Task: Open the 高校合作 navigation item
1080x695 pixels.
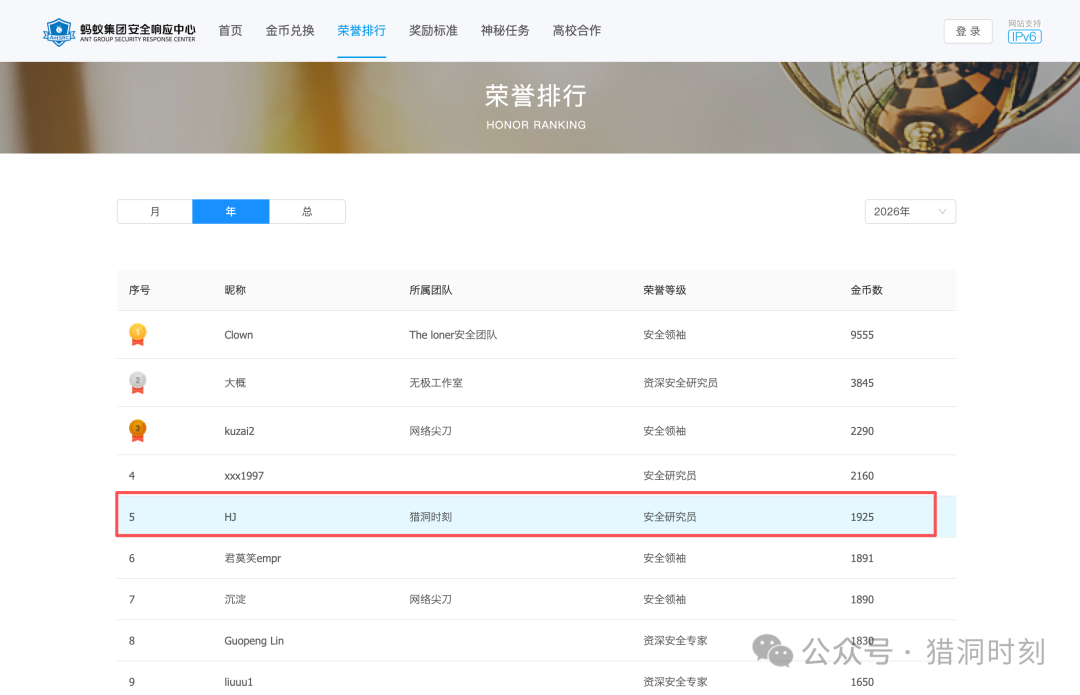Action: pyautogui.click(x=577, y=30)
